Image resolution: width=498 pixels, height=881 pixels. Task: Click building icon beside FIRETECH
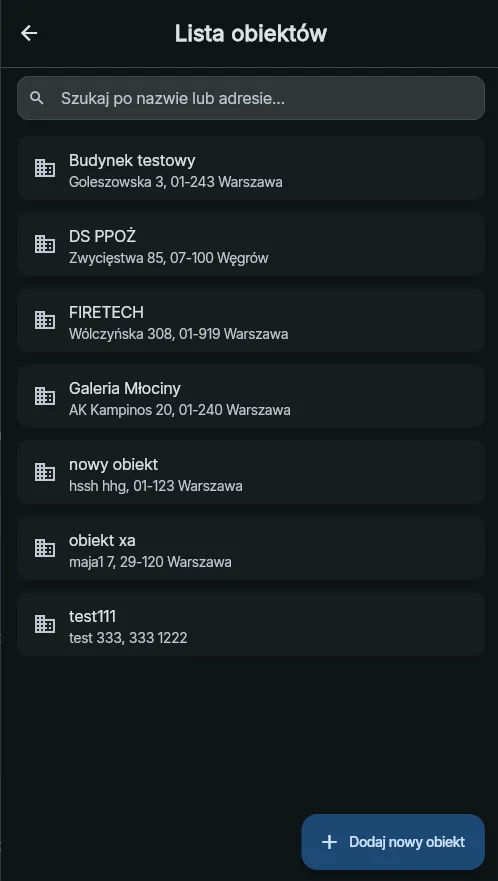tap(45, 320)
